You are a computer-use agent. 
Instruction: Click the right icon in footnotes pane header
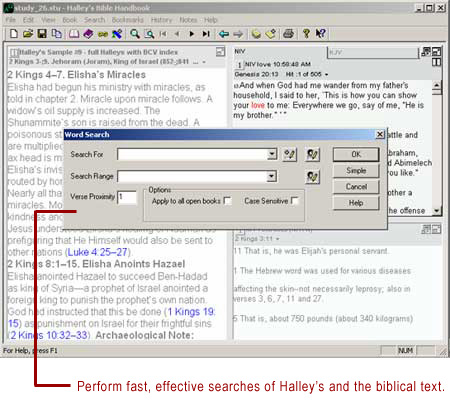[x=436, y=229]
